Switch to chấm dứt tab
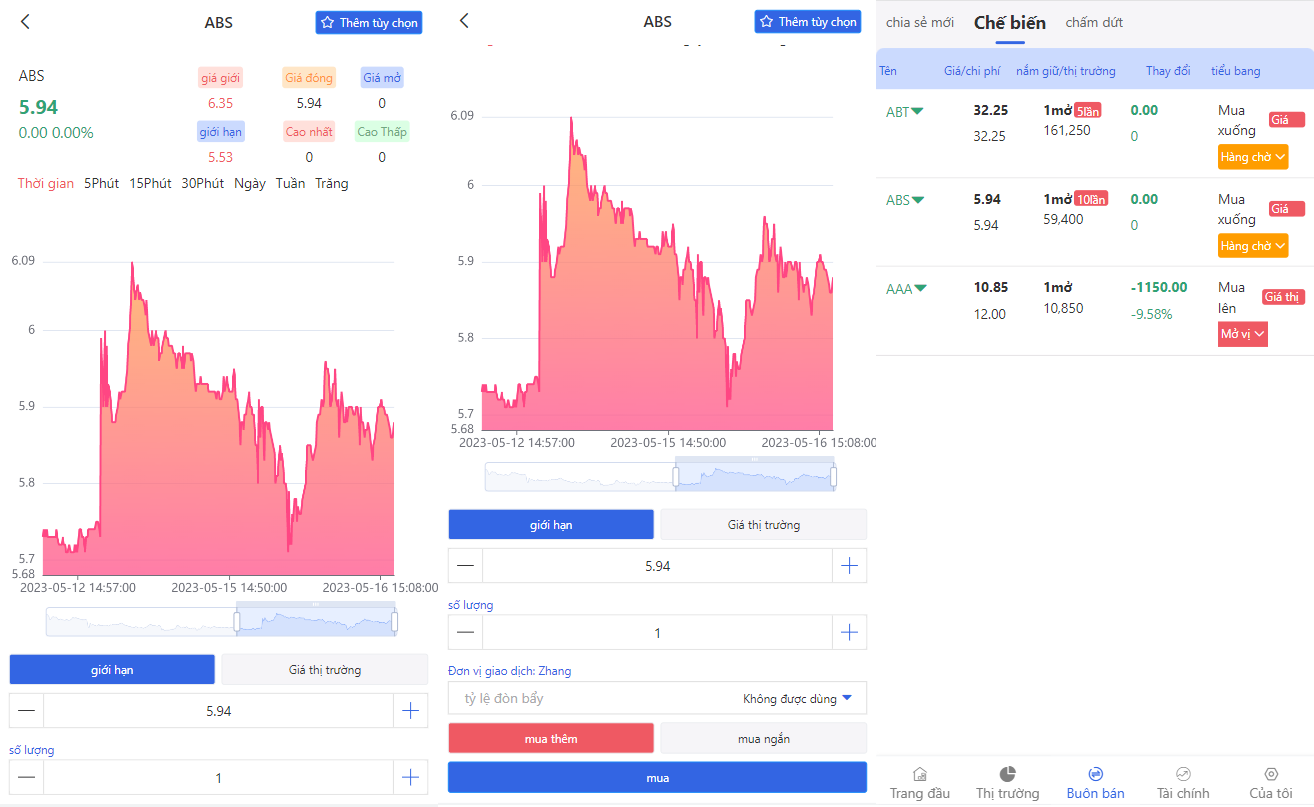 (1094, 22)
